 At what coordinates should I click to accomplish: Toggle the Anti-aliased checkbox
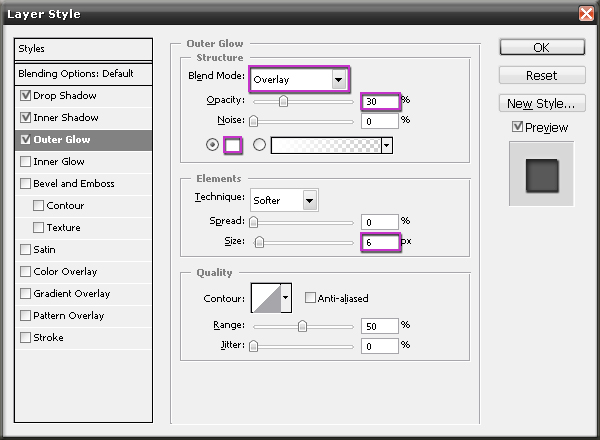[x=310, y=298]
